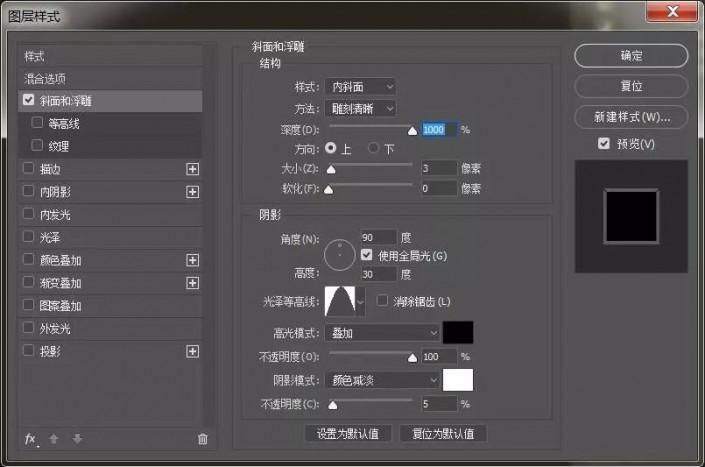
Task: Click plus icon next to 投影
Action: click(192, 351)
